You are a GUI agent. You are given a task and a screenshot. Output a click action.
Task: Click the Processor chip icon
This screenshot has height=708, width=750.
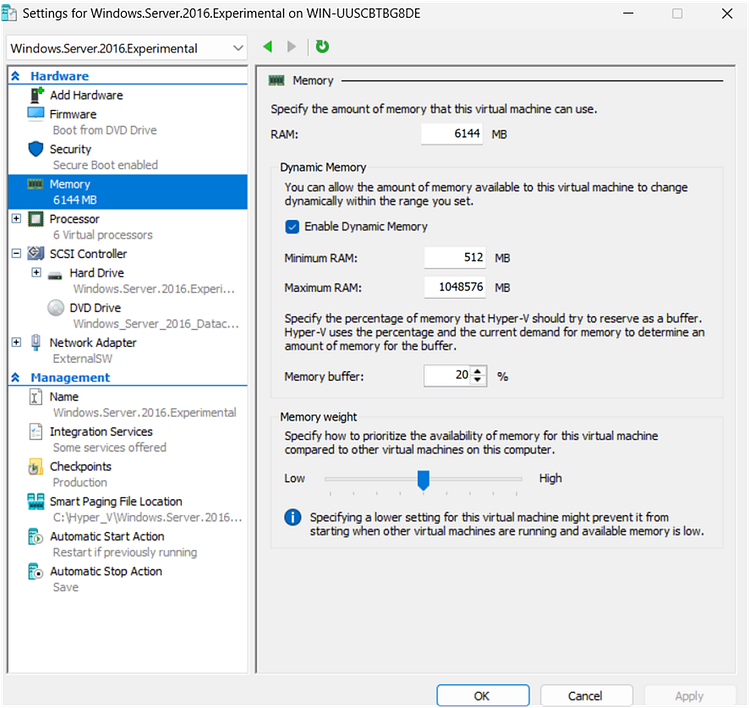point(36,219)
